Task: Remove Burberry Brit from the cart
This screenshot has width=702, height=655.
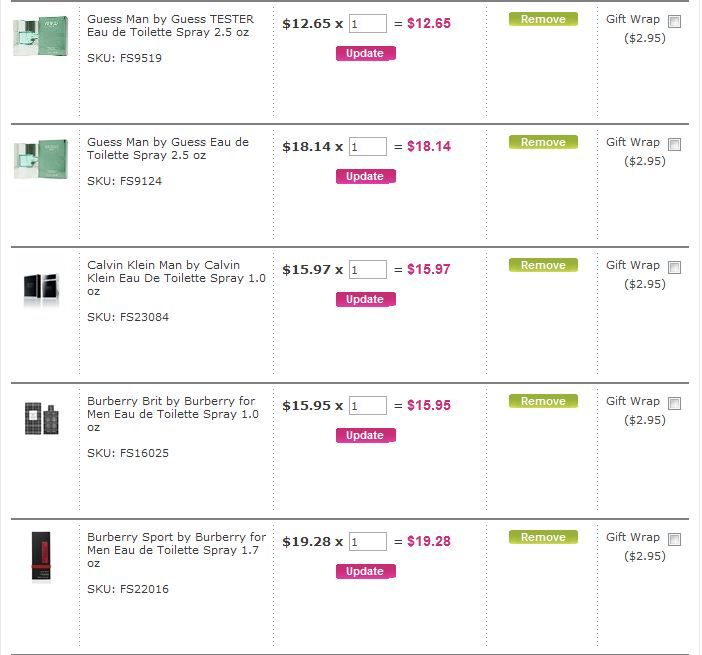Action: (543, 401)
